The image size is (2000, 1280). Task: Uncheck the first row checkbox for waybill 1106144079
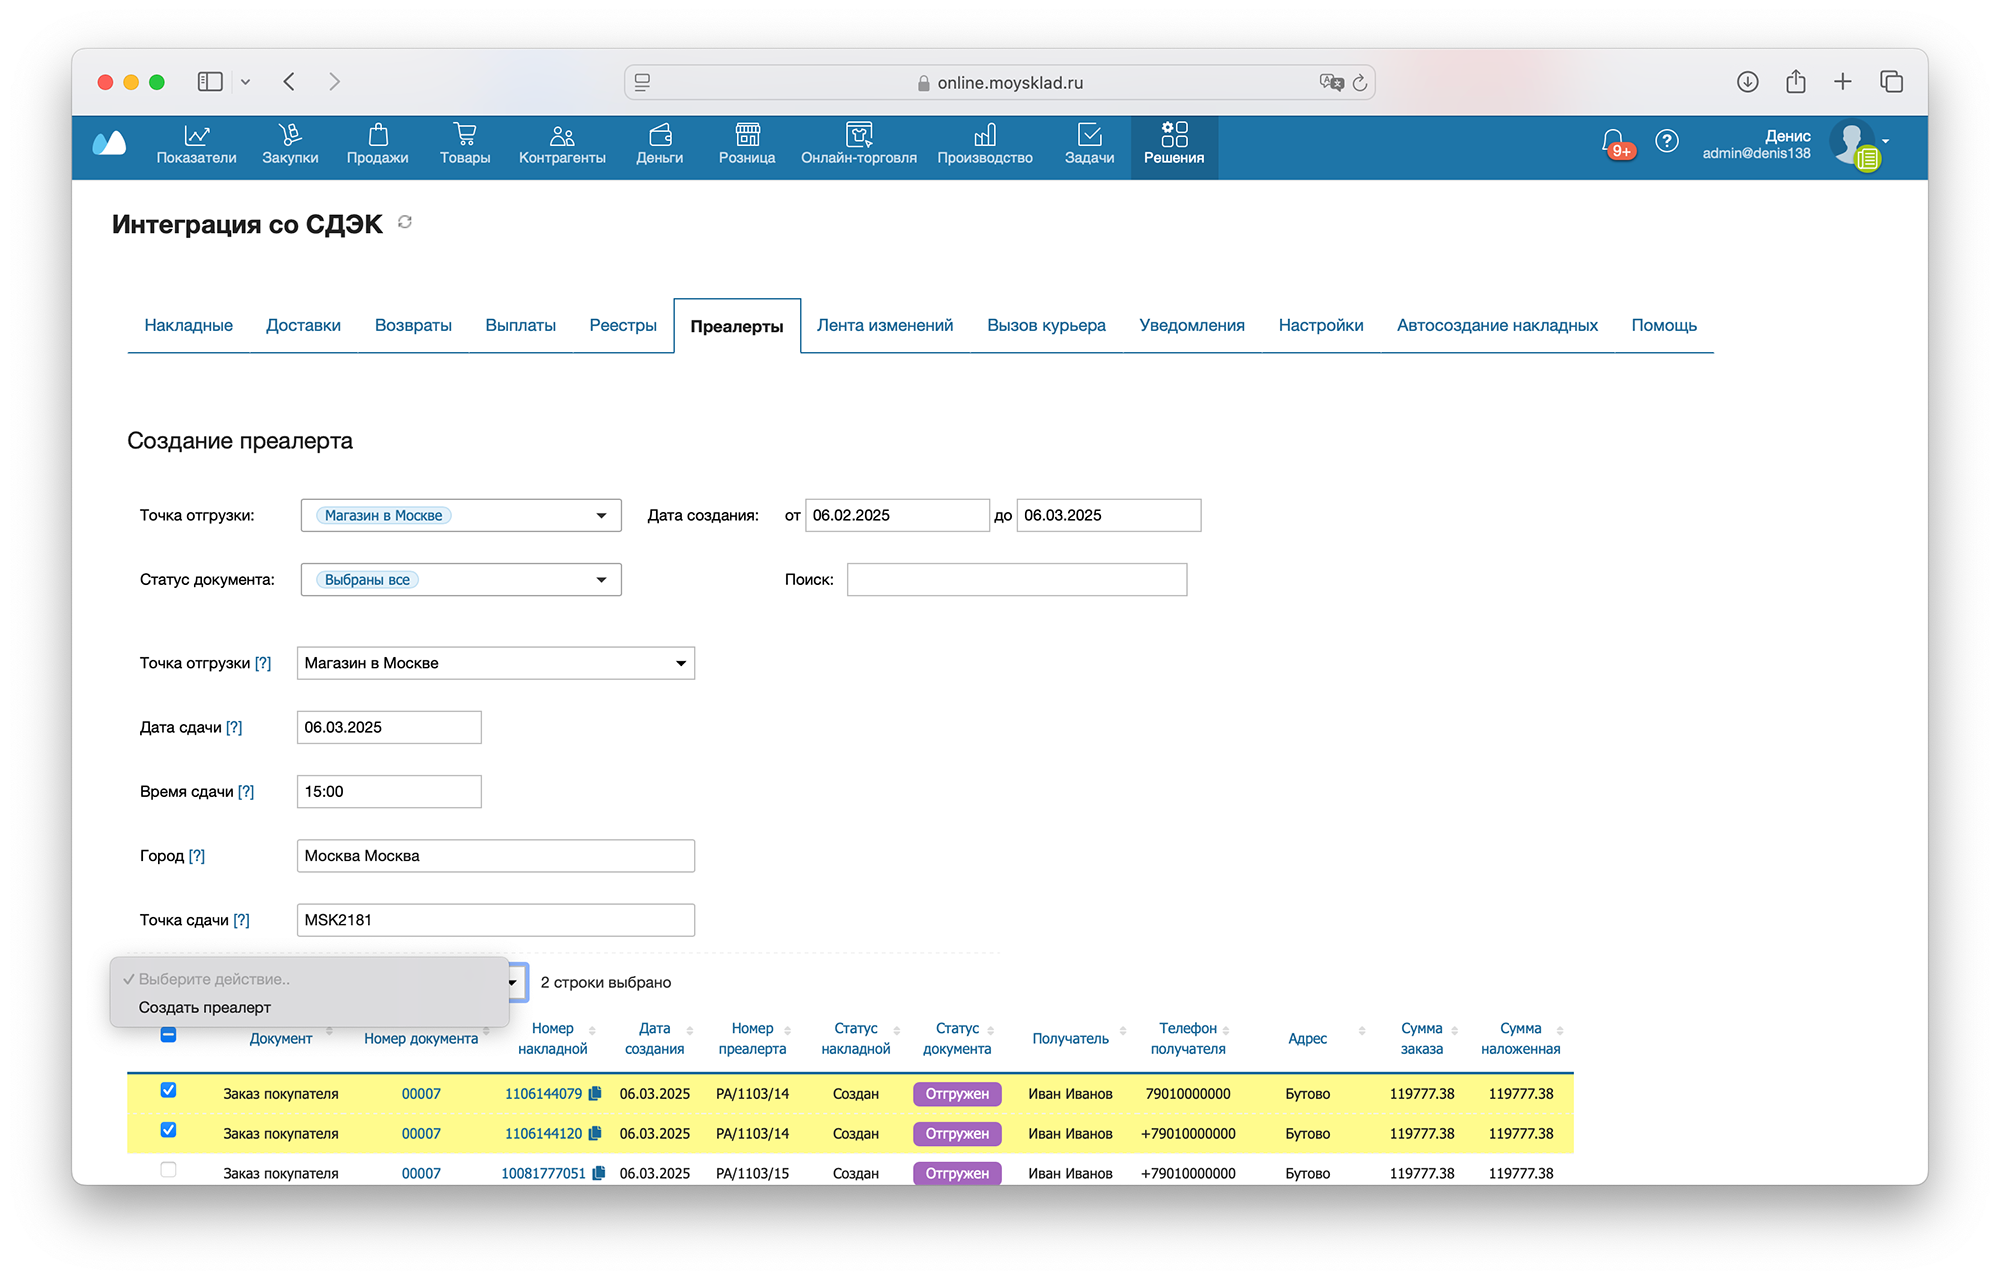168,1091
